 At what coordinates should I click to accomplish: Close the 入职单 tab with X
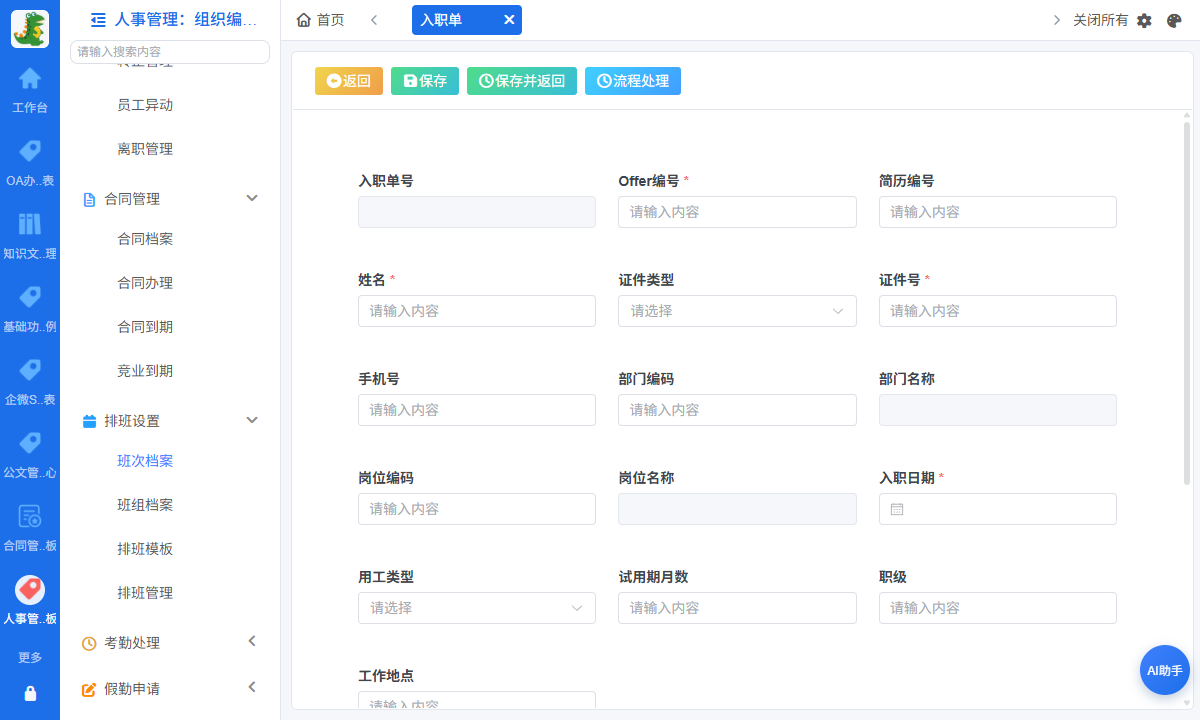pos(509,20)
